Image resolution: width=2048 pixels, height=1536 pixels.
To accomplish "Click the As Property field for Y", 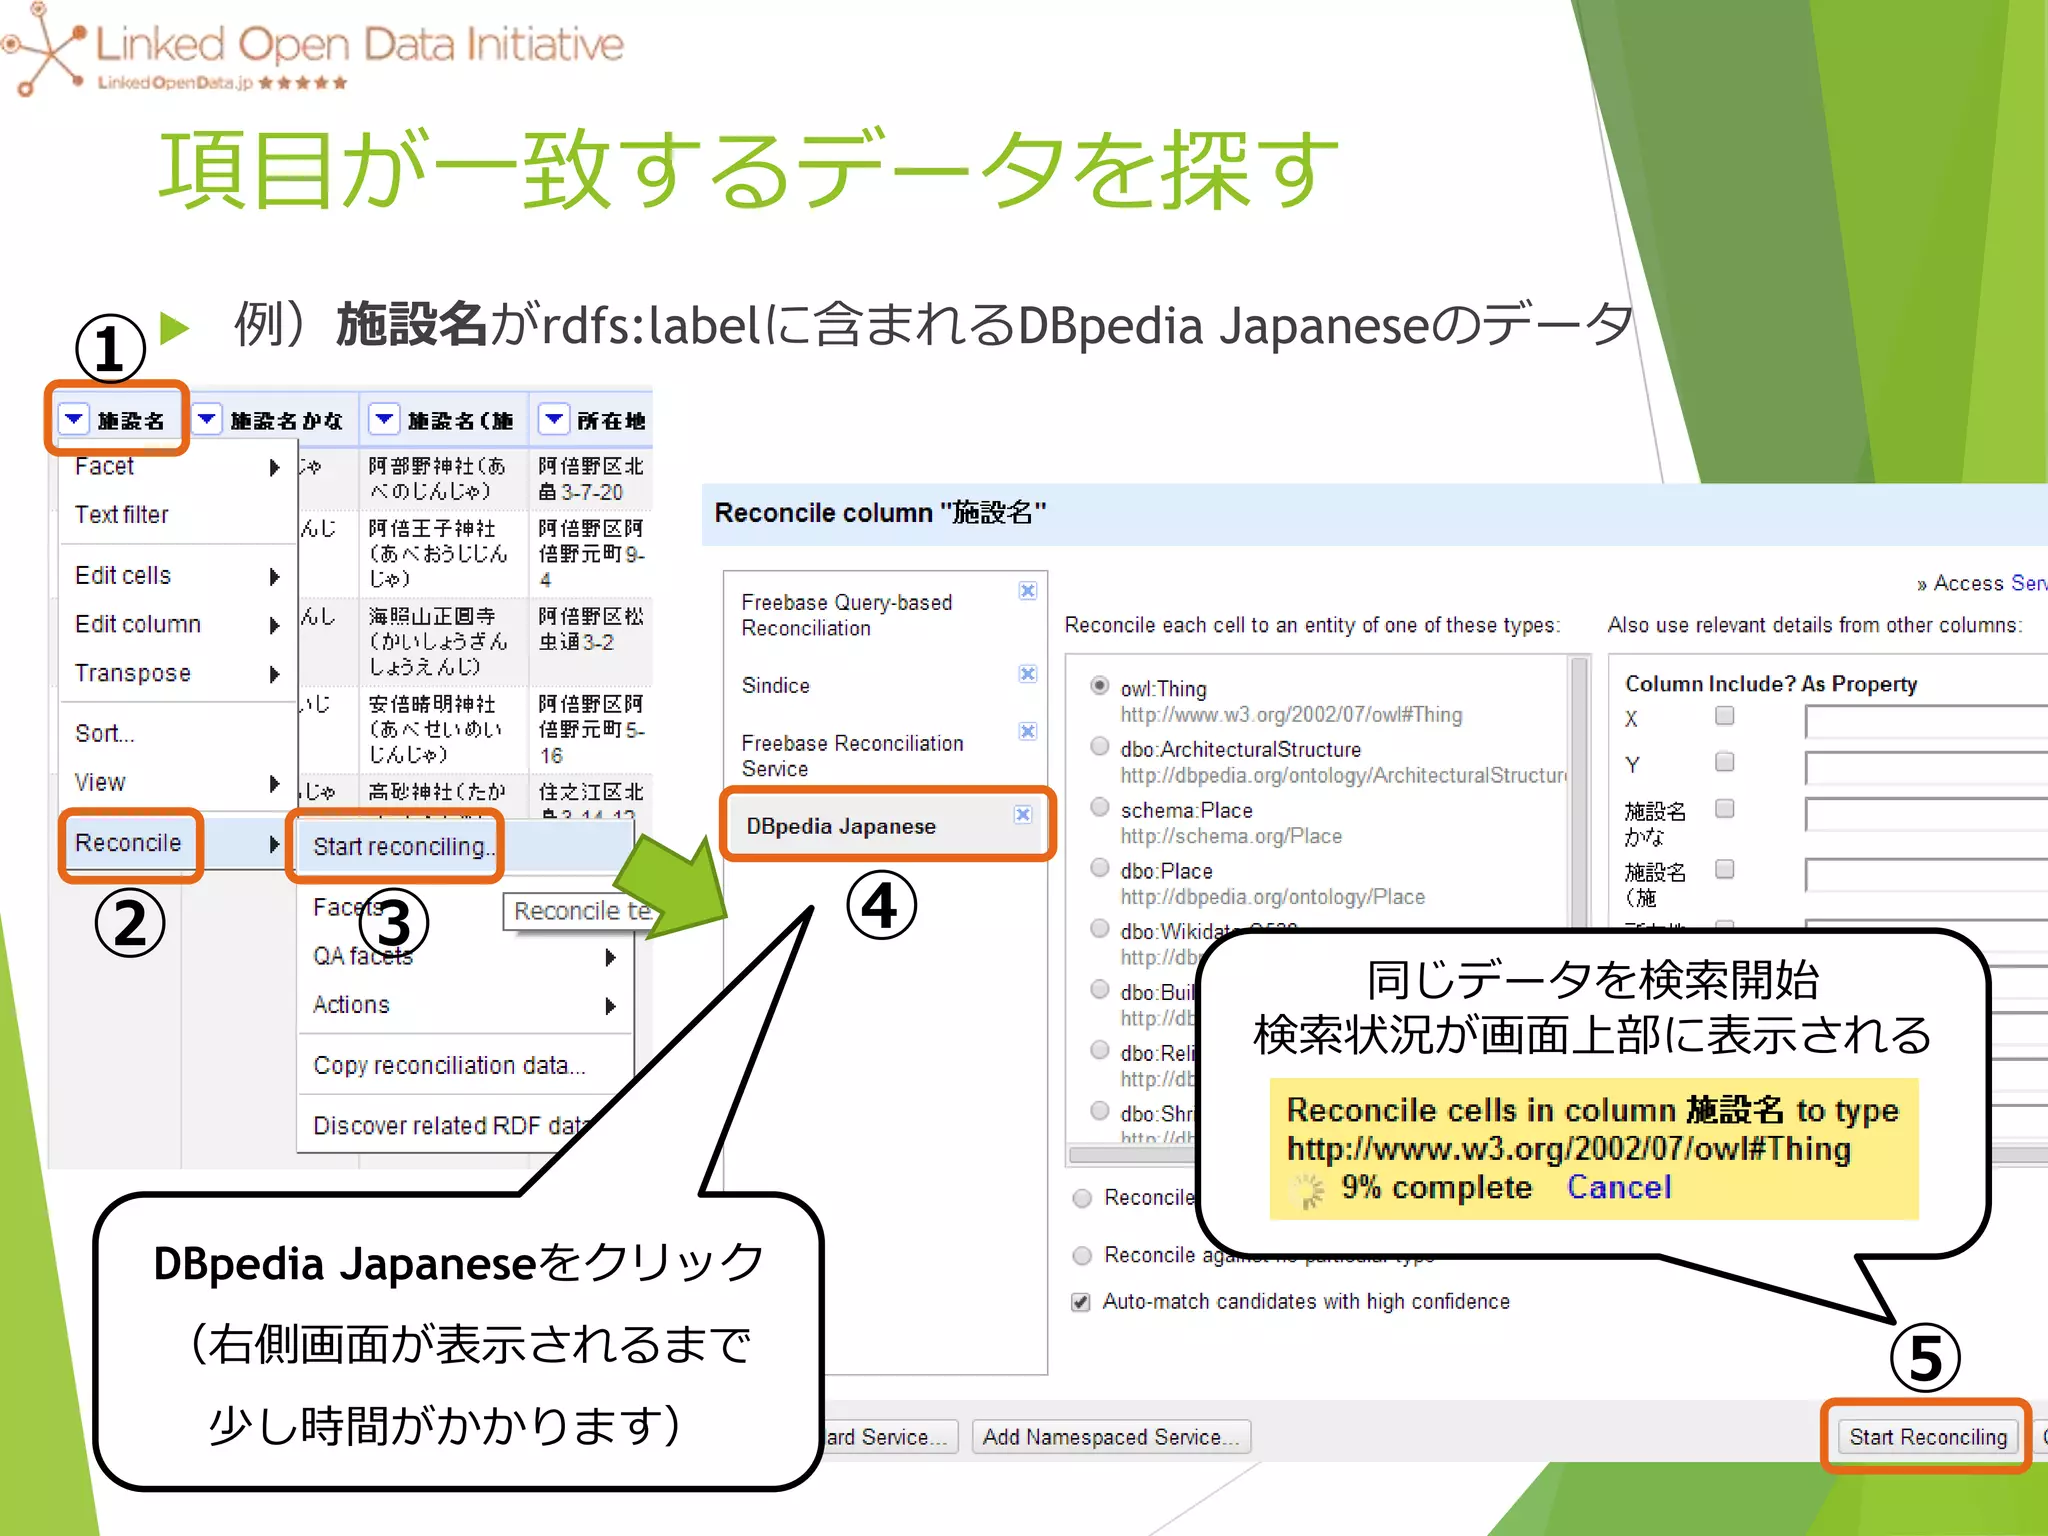I will 1926,768.
